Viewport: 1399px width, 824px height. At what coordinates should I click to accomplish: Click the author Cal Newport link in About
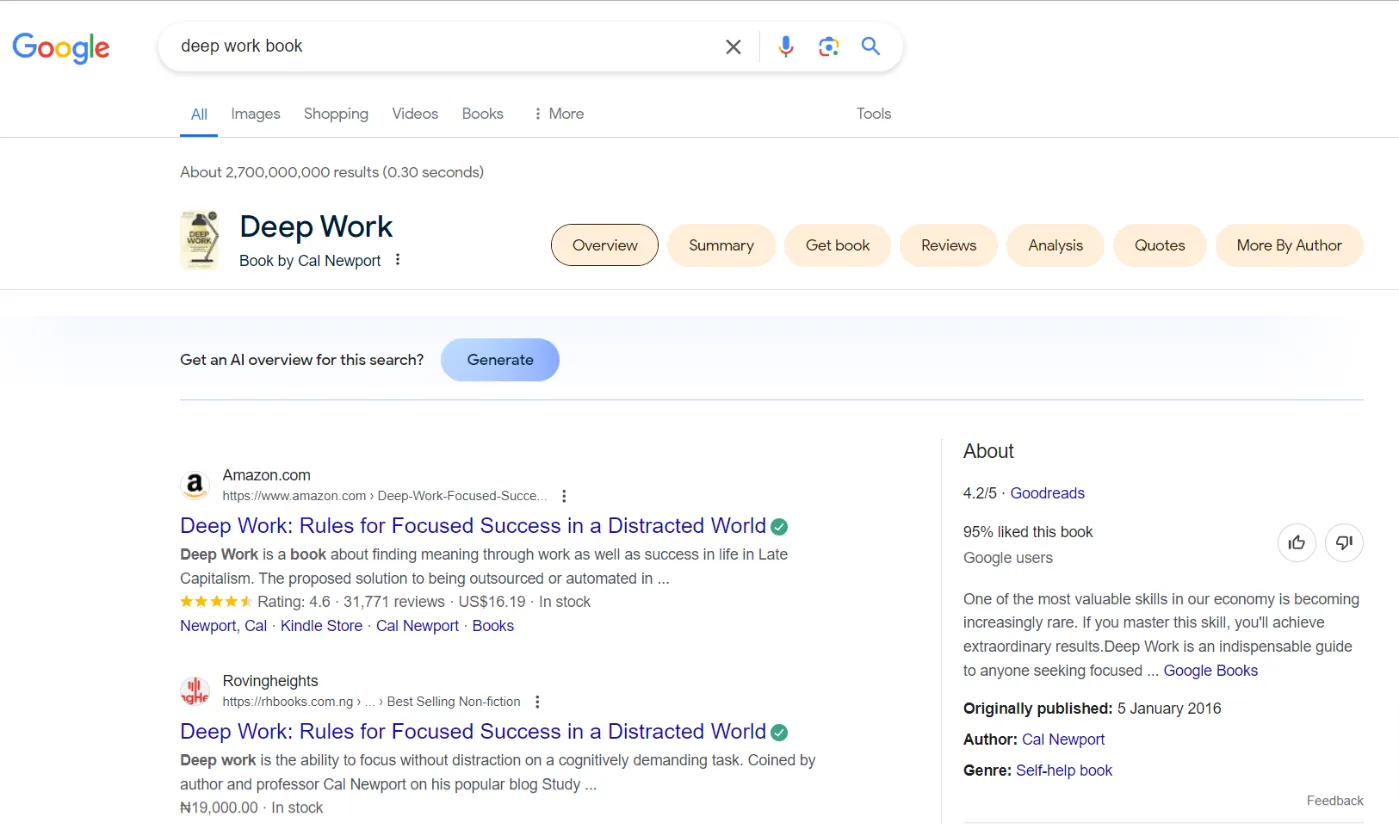point(1063,740)
